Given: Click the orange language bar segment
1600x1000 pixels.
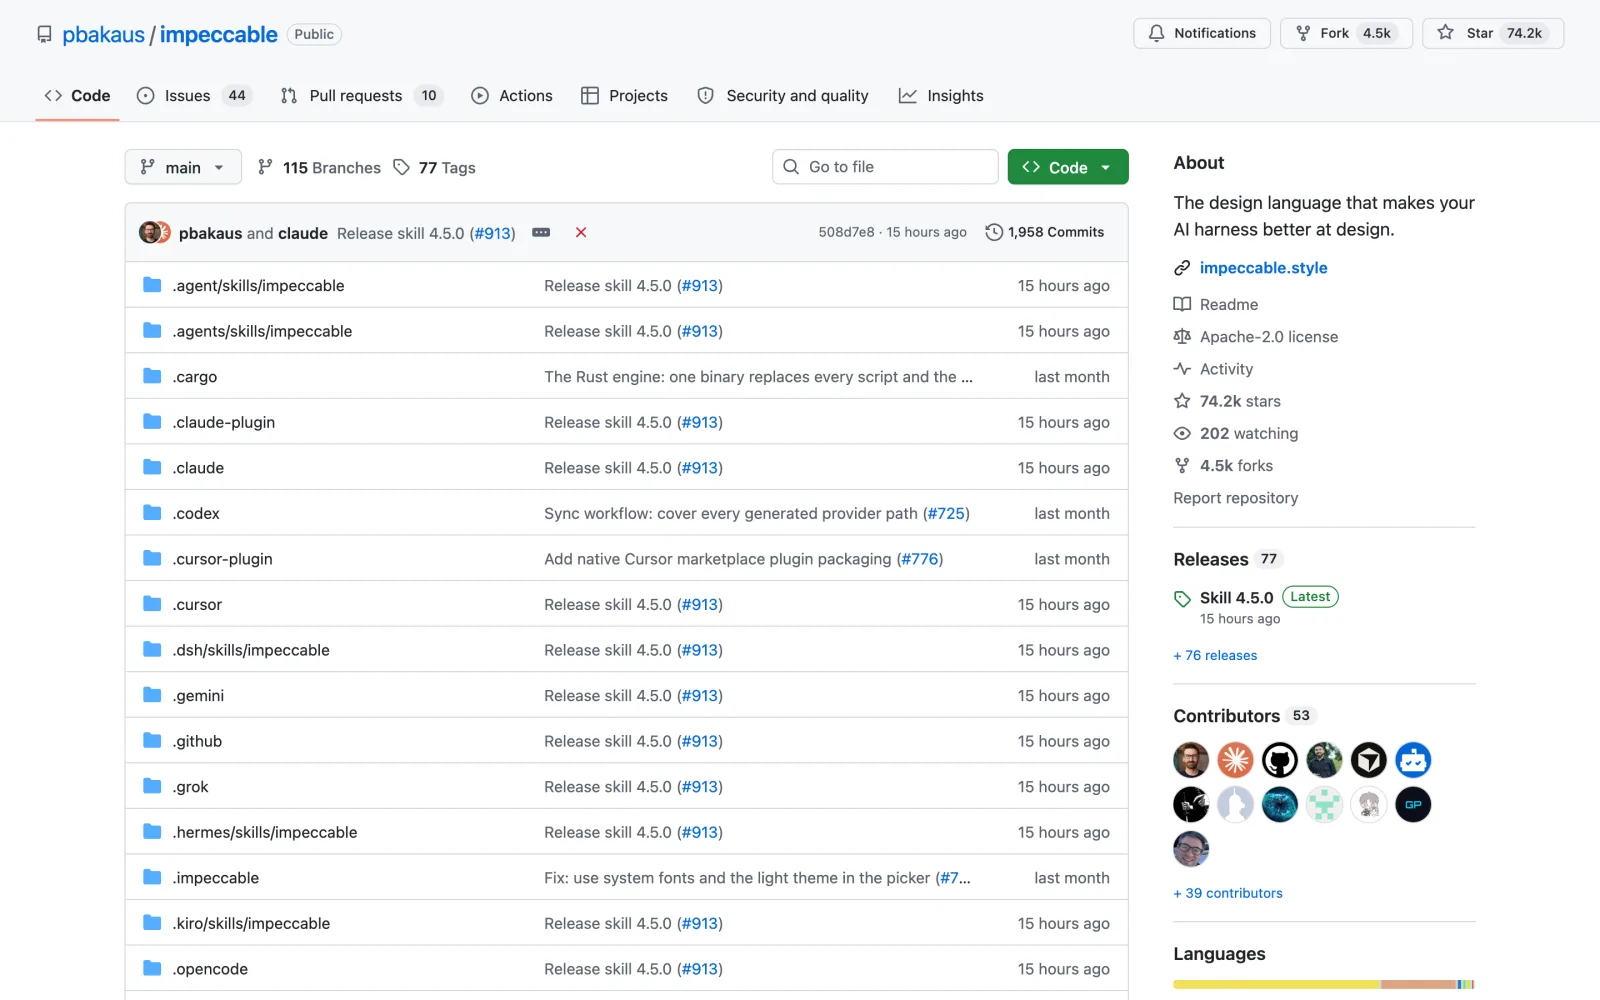Looking at the screenshot, I should (1418, 984).
